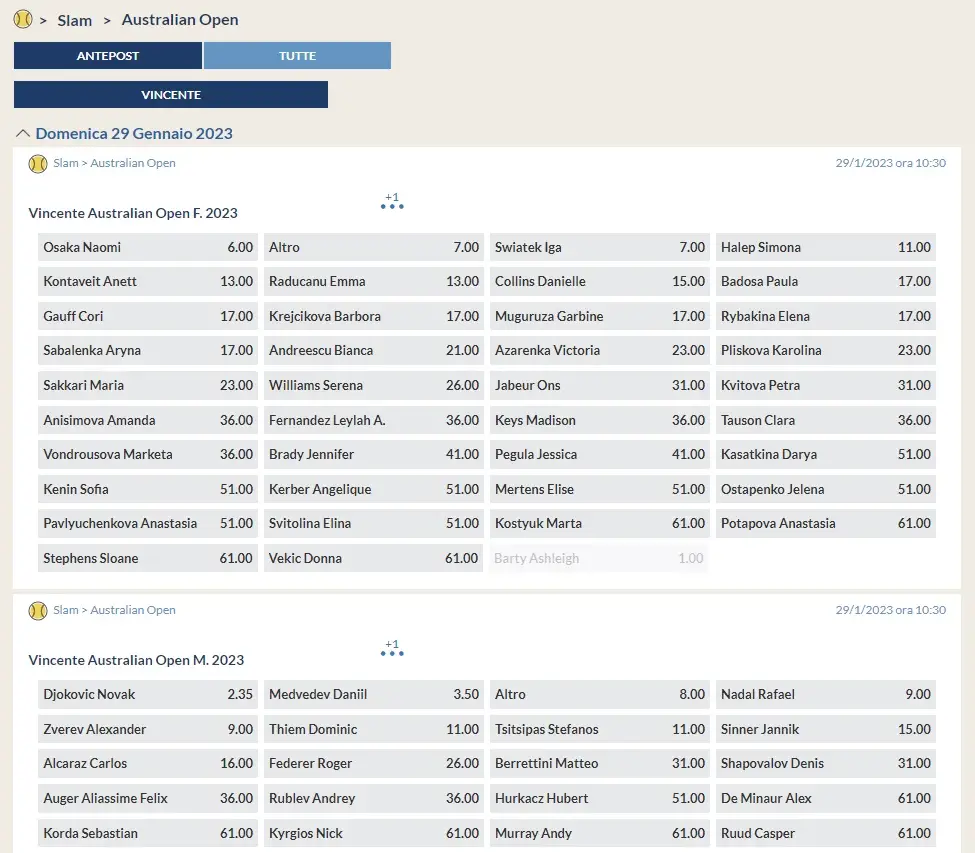975x853 pixels.
Task: Choose Medvedev Daniil at 3.50
Action: [374, 694]
